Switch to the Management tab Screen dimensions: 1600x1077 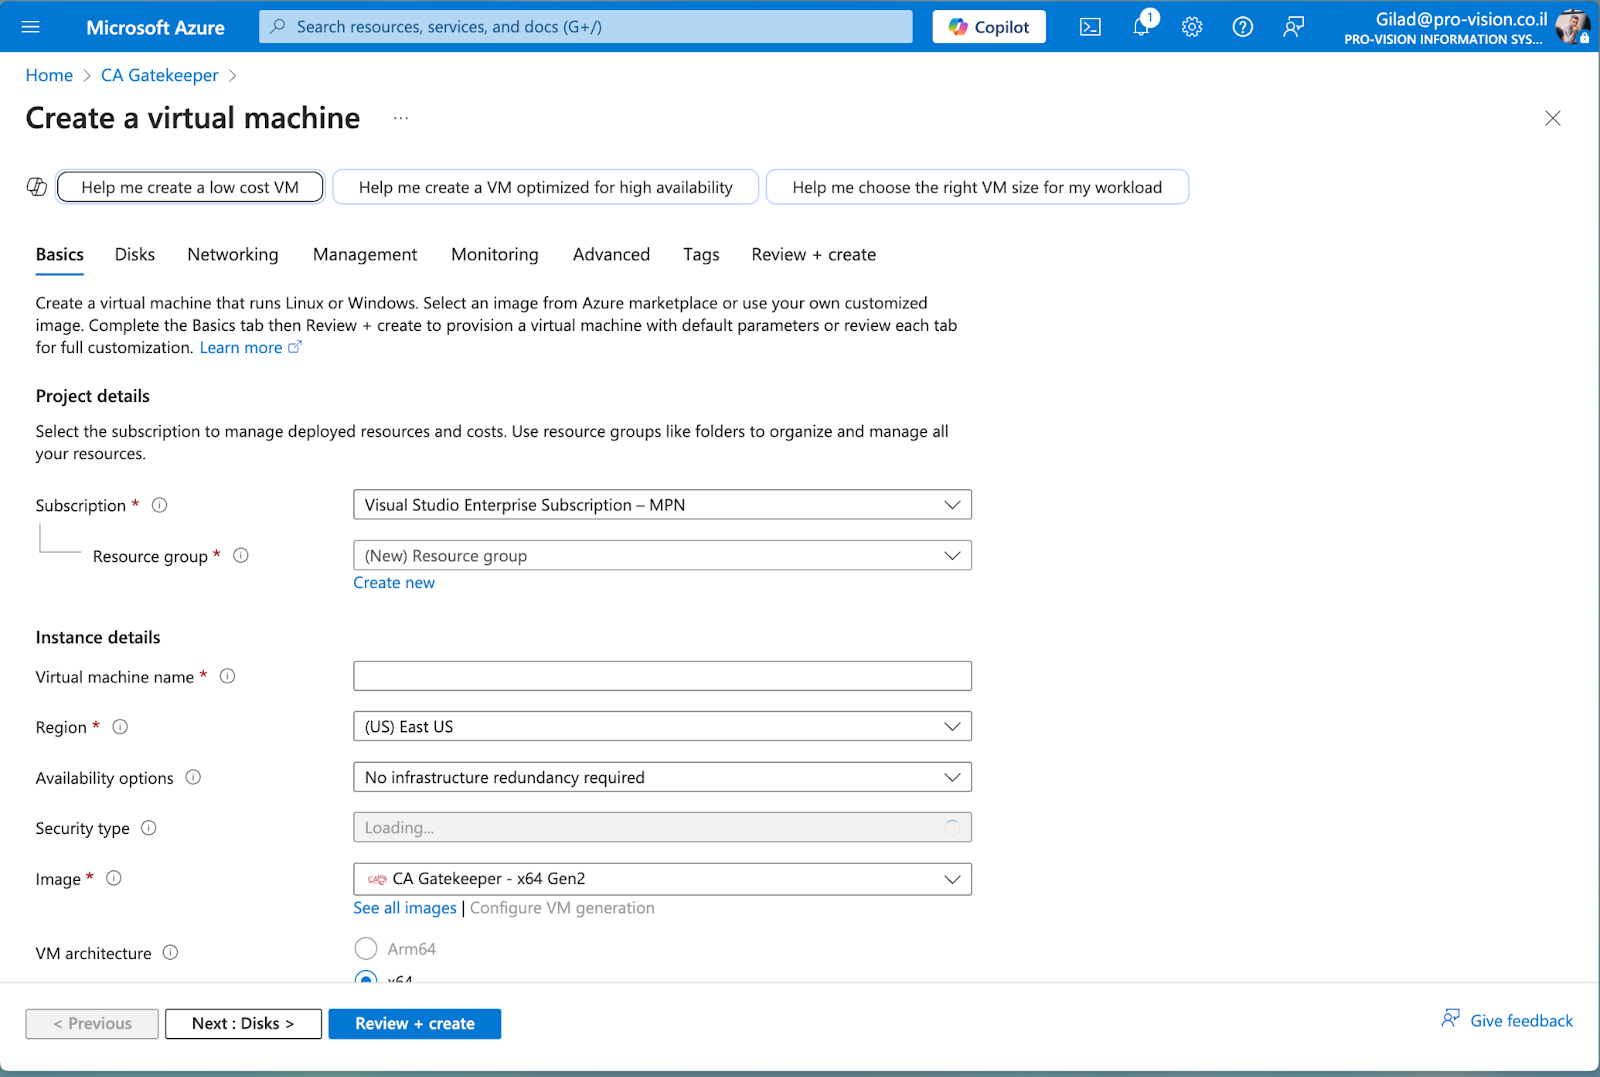coord(365,255)
